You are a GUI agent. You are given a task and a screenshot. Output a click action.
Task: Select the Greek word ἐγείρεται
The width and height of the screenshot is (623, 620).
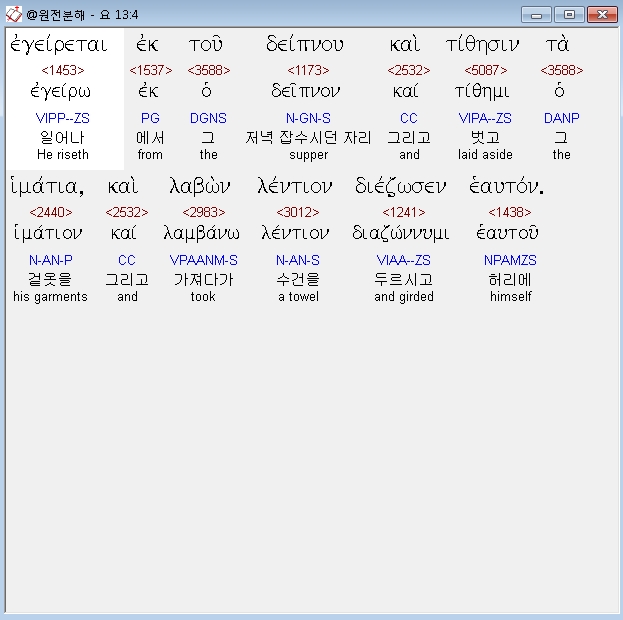click(x=59, y=45)
